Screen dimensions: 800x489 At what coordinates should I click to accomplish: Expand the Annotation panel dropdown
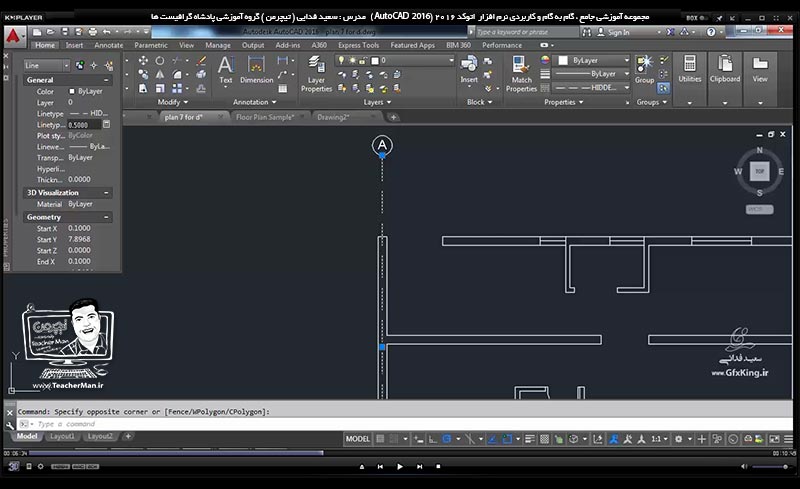(x=254, y=102)
